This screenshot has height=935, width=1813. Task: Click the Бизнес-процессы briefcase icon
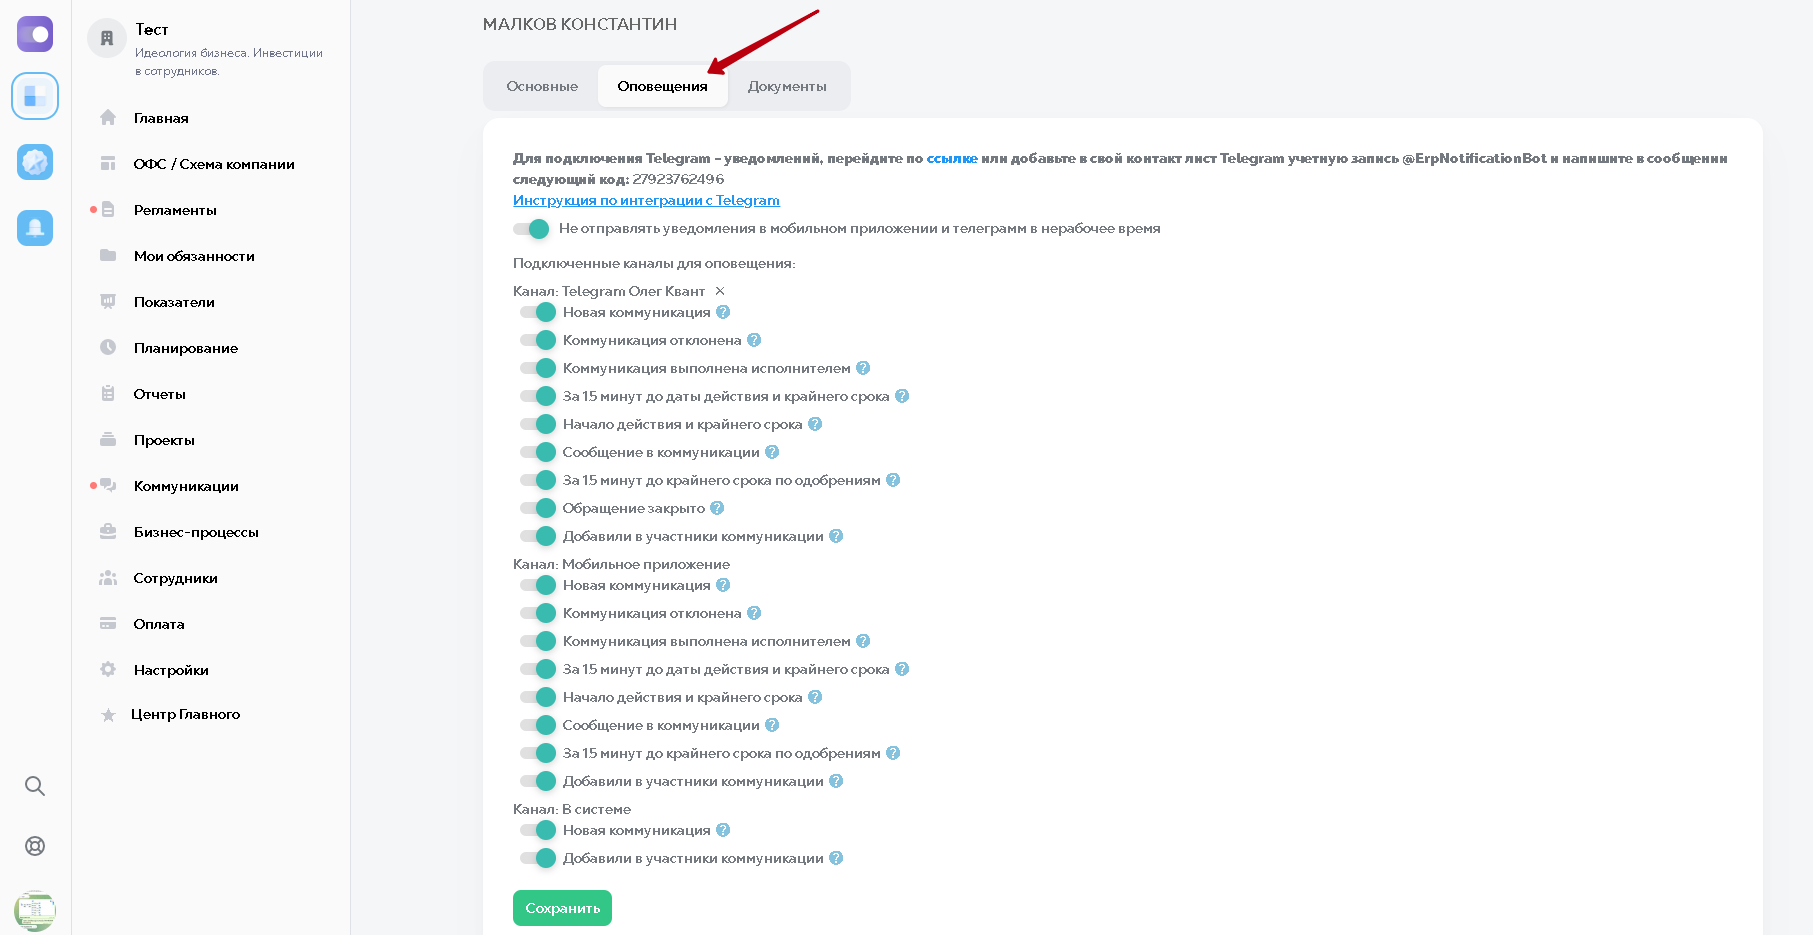click(x=107, y=531)
